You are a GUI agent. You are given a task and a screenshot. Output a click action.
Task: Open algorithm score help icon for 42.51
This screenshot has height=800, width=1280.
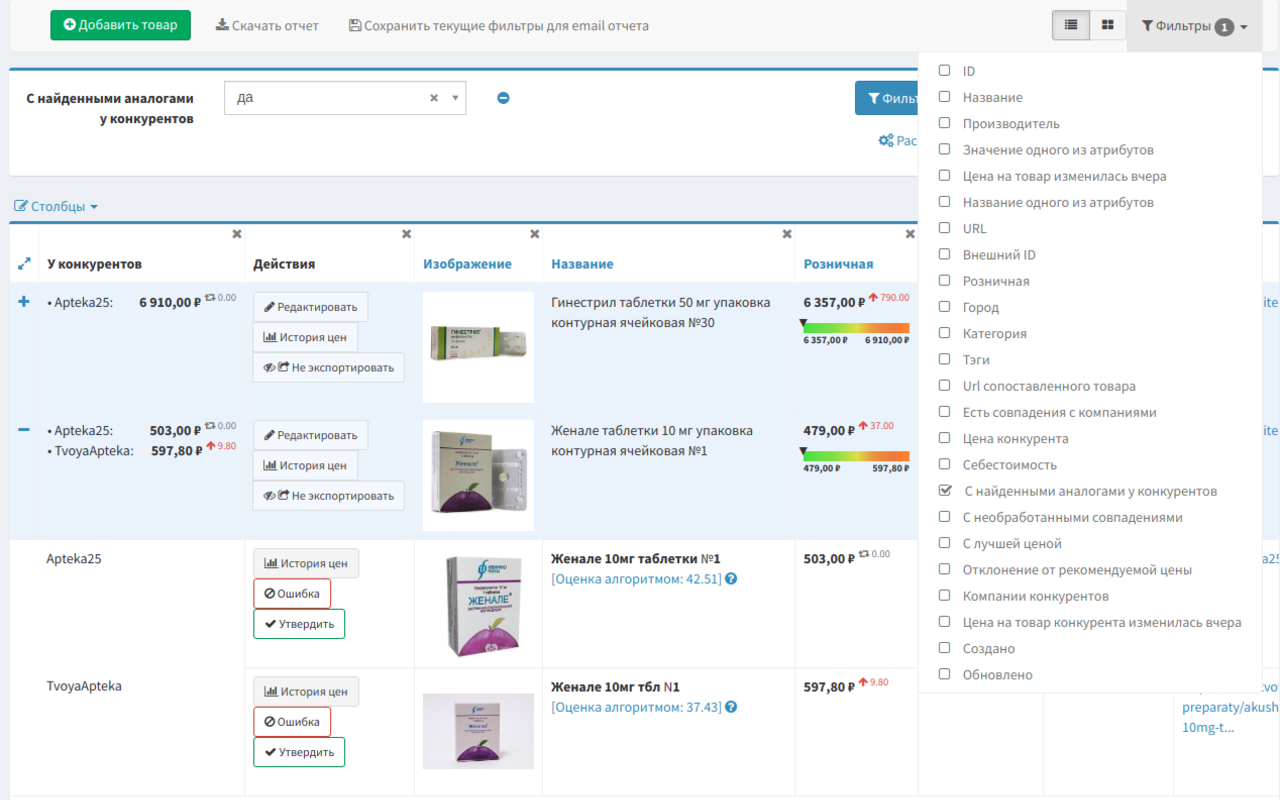coord(731,579)
